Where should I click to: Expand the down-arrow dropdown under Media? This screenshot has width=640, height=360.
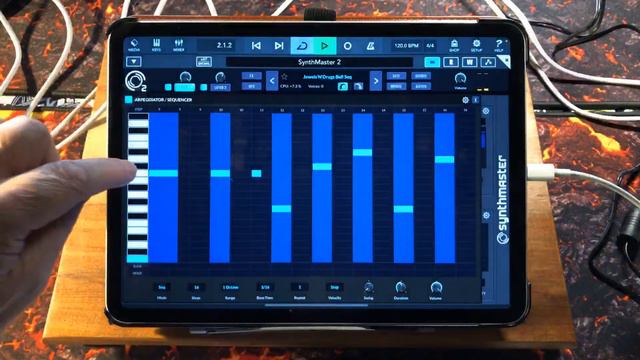pyautogui.click(x=134, y=62)
